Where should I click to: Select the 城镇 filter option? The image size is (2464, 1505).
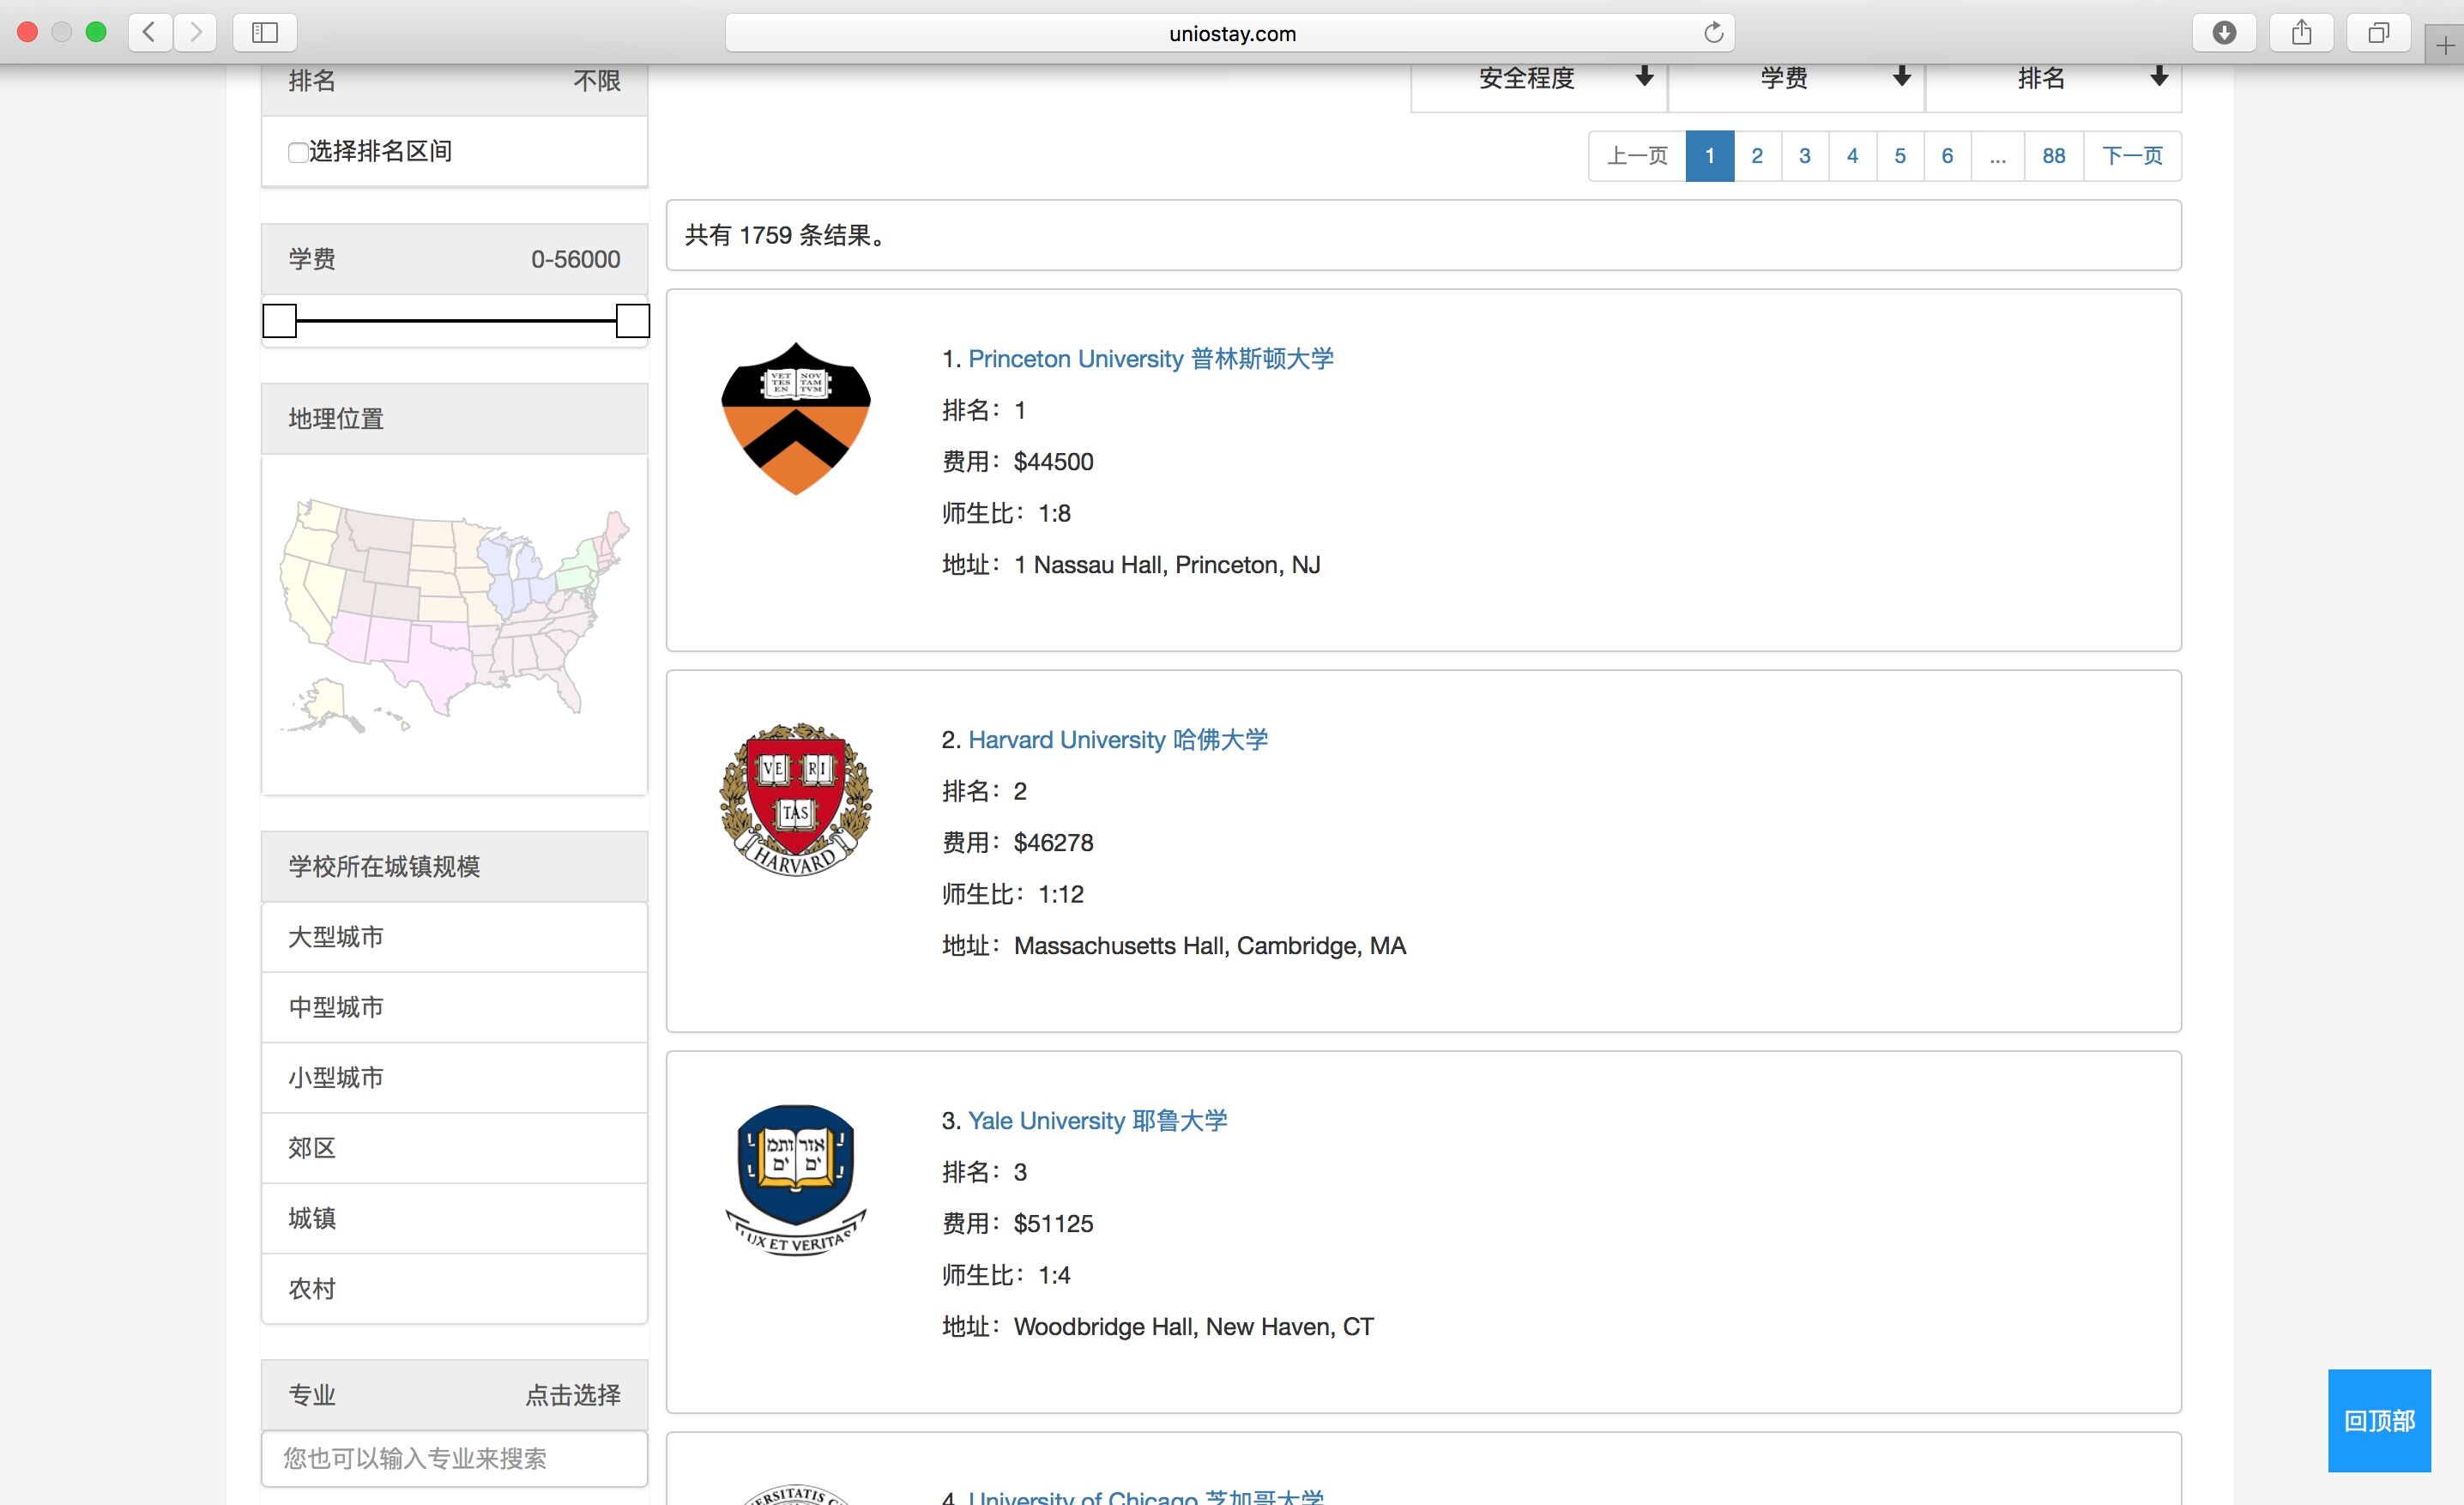click(x=455, y=1218)
